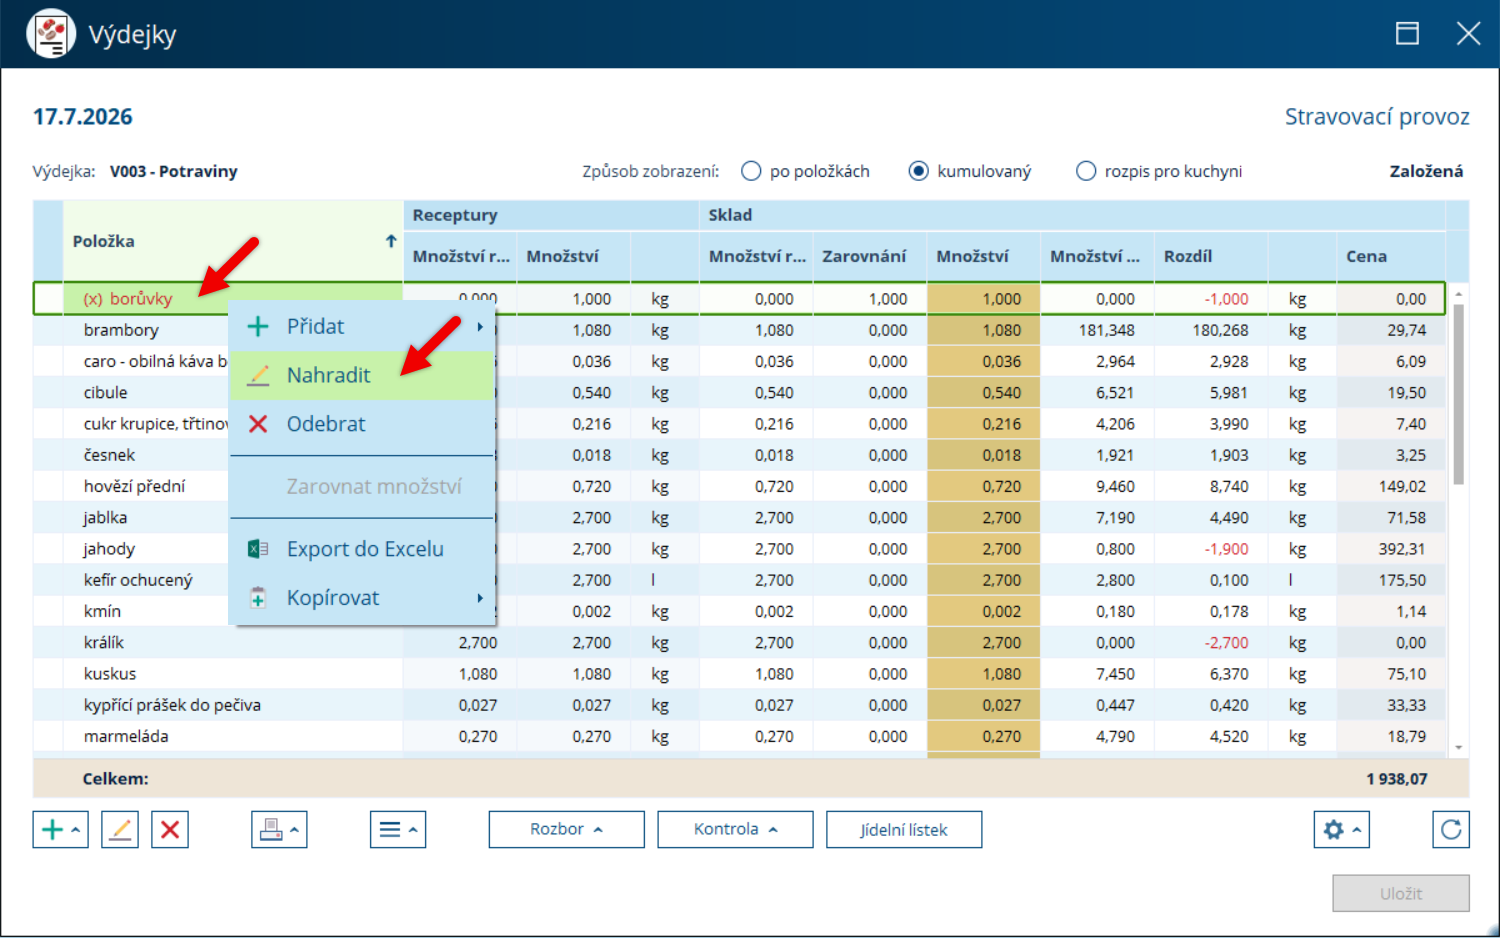Click the vertical scrollbar of the table
Image resolution: width=1500 pixels, height=938 pixels.
coord(1459,395)
